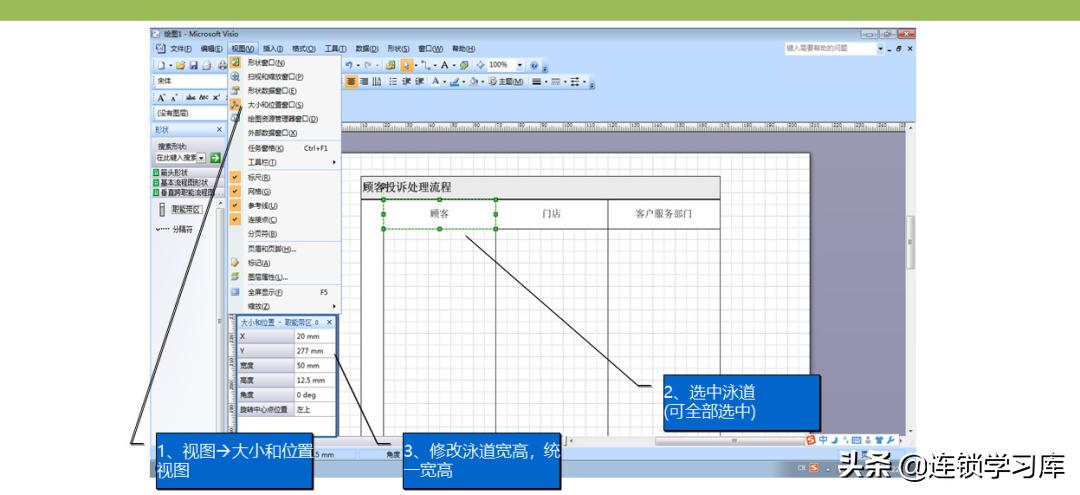Choose 任务窗格(K) menu entry
This screenshot has height=495, width=1080.
coord(286,148)
